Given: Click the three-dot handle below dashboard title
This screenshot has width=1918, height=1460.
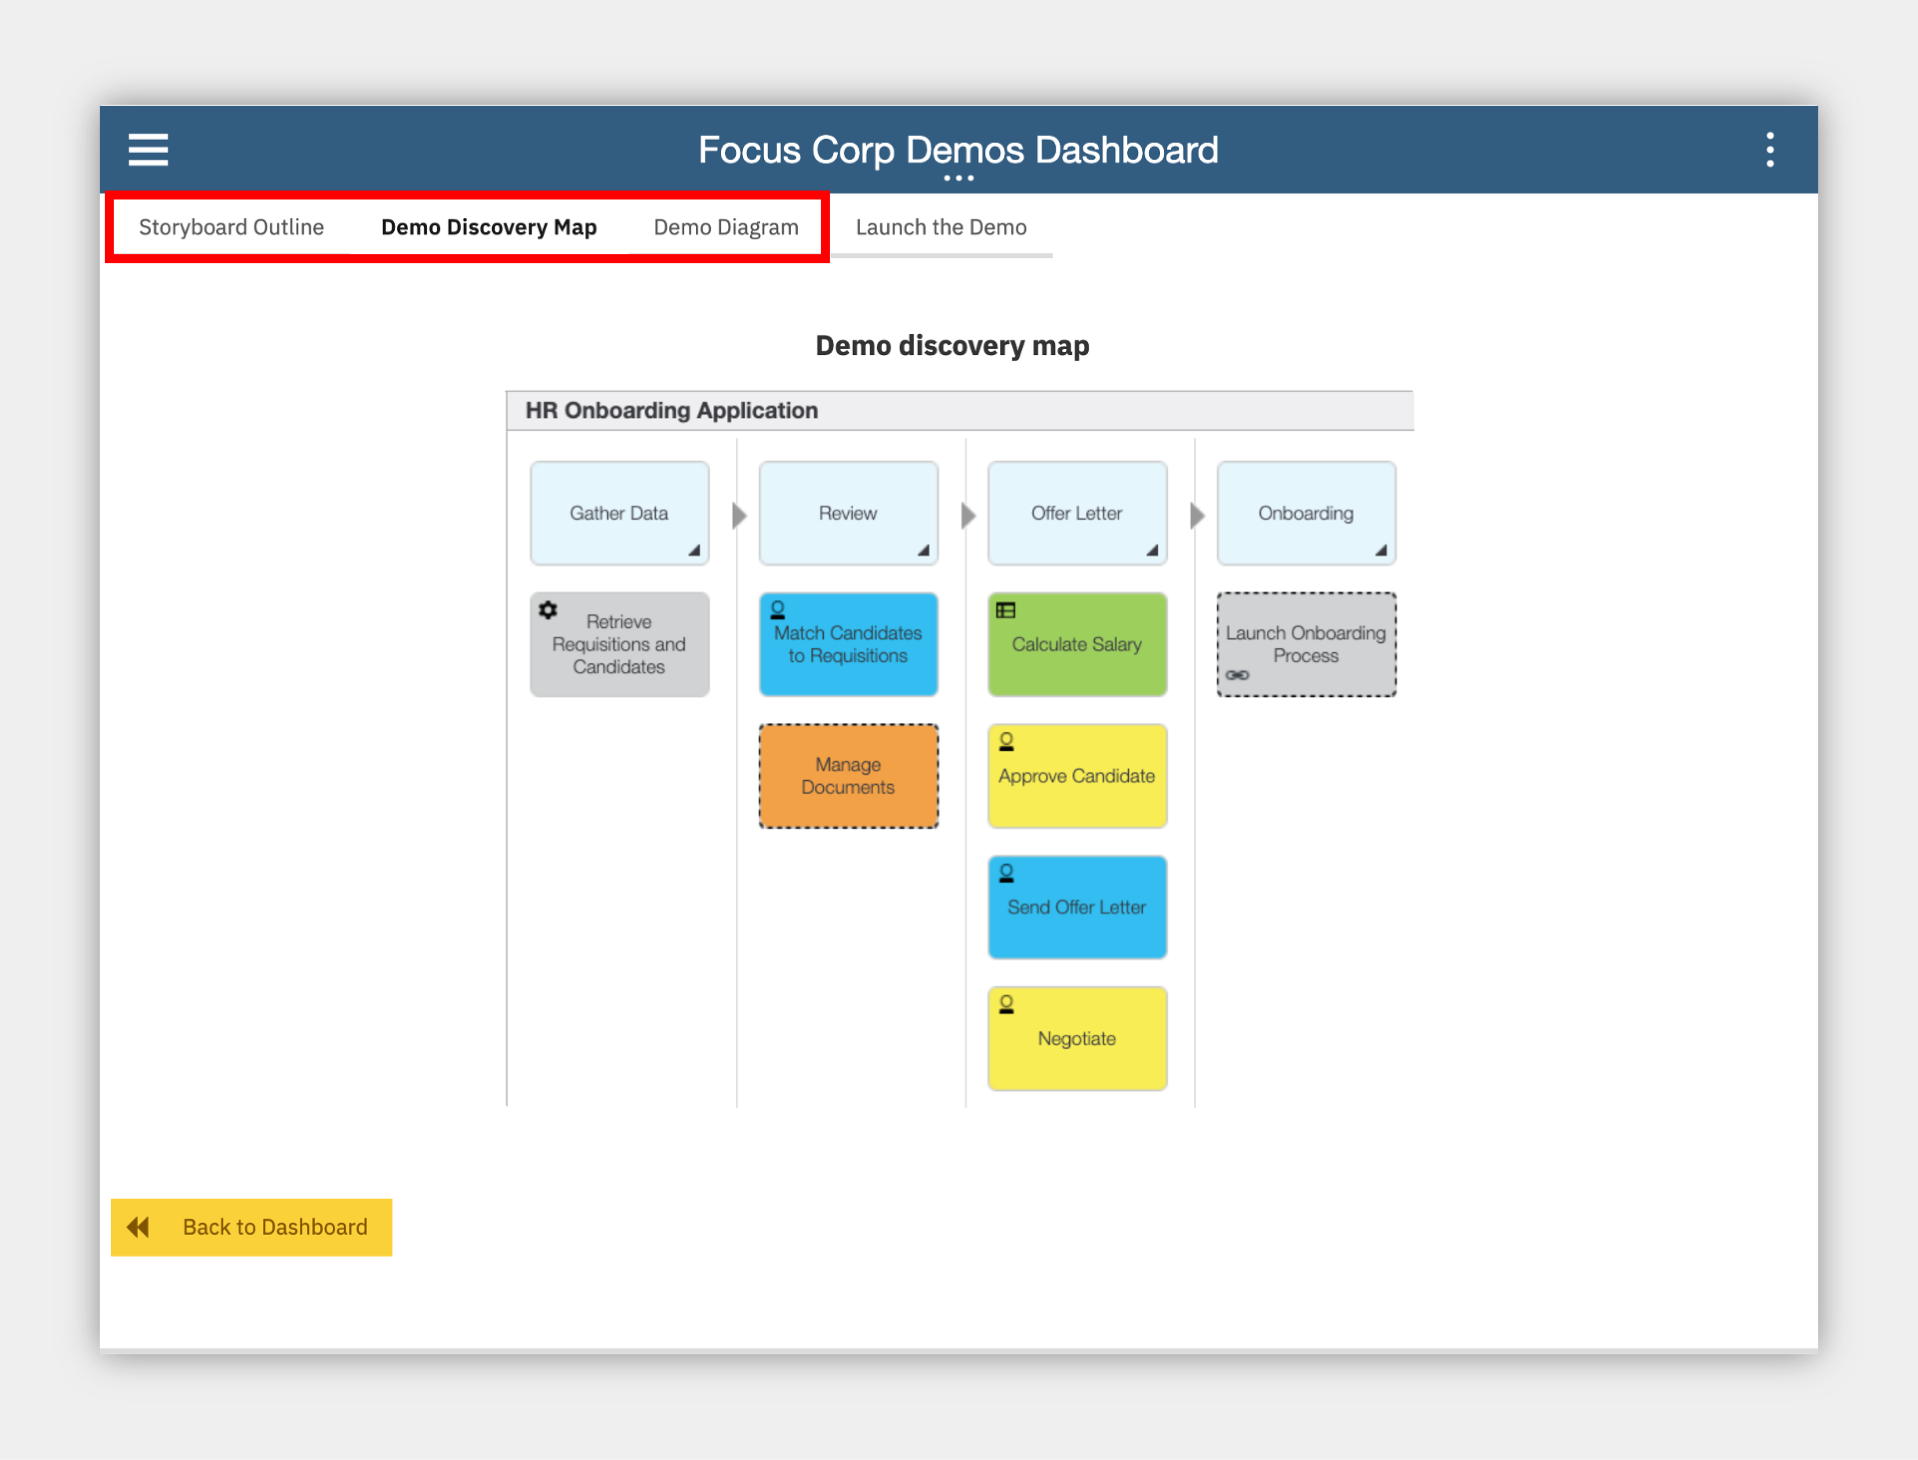Looking at the screenshot, I should [x=958, y=178].
